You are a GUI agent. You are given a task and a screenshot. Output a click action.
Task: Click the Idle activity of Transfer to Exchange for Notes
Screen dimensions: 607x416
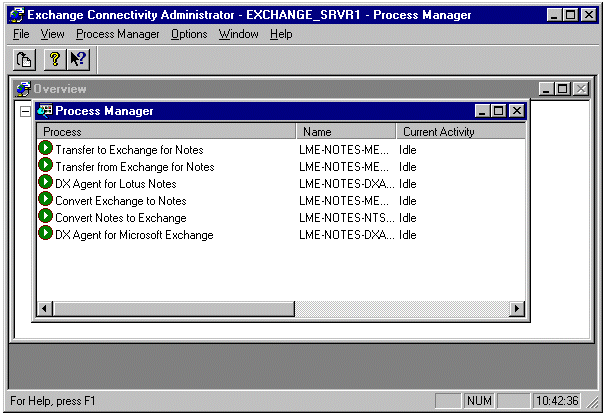pyautogui.click(x=408, y=150)
